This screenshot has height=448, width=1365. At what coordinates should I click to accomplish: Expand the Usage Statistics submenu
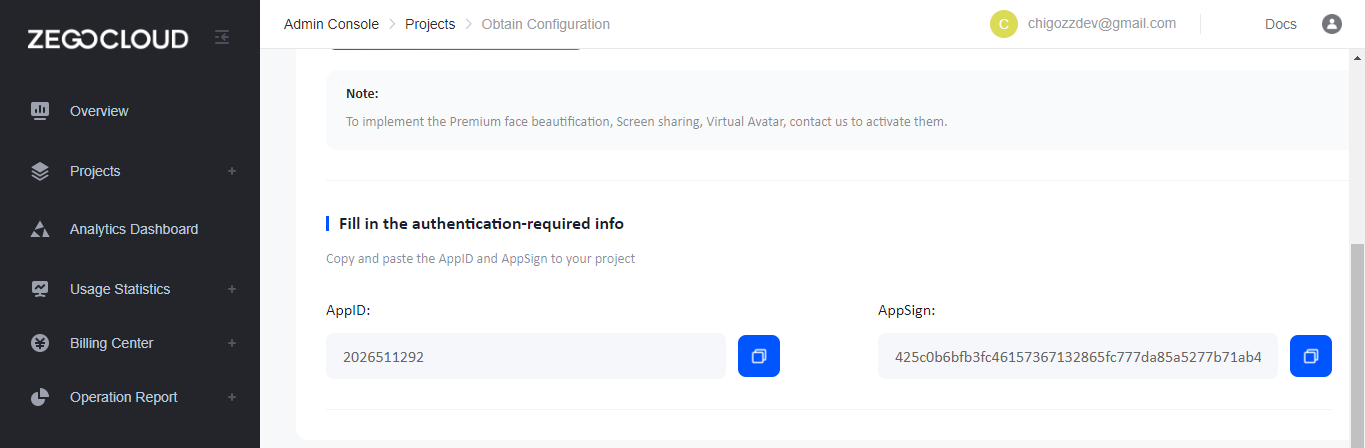click(232, 289)
